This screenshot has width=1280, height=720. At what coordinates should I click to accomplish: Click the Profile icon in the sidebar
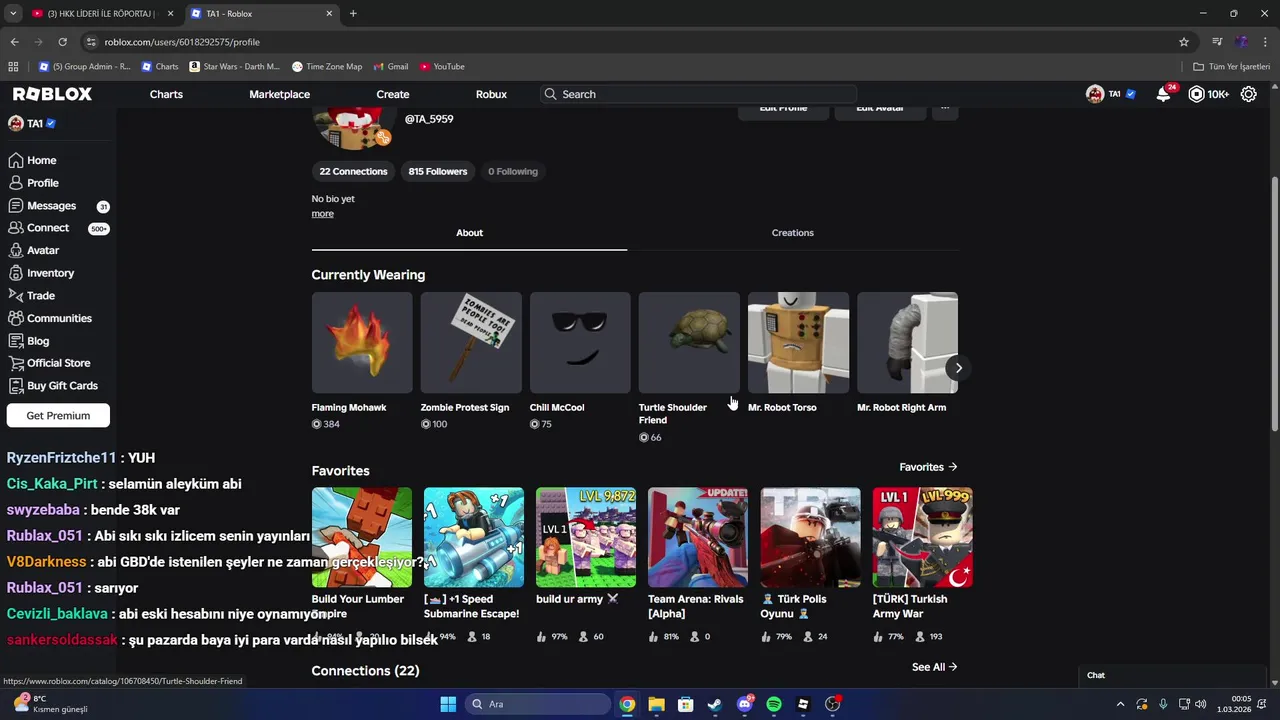coord(15,183)
